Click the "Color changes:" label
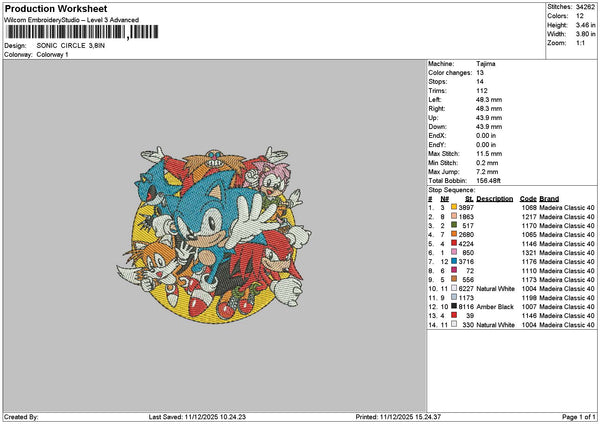The height and width of the screenshot is (424, 600). coord(450,73)
